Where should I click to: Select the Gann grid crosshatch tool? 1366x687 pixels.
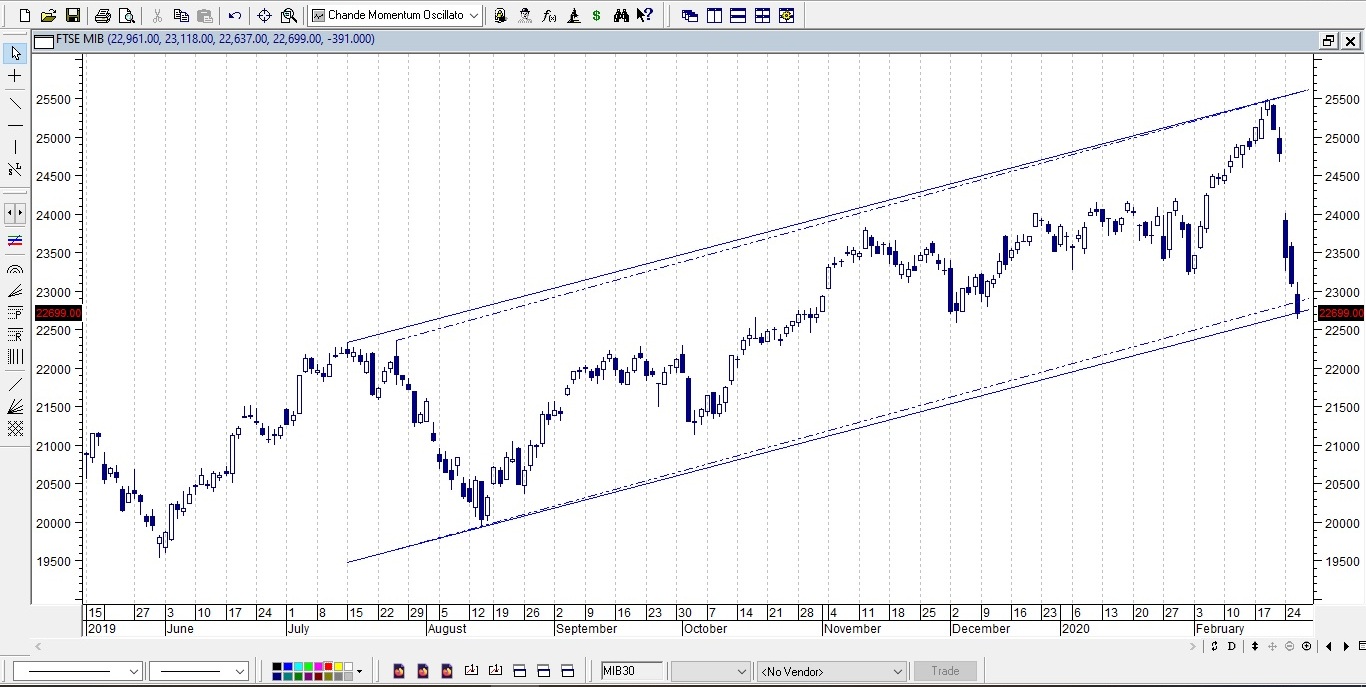coord(15,428)
